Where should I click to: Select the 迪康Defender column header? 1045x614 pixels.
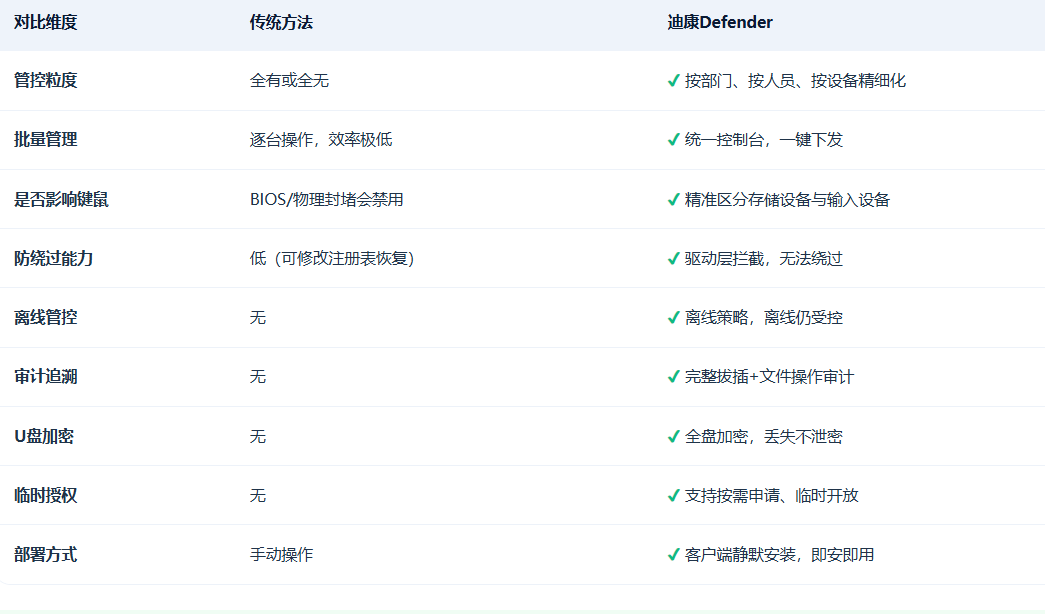click(720, 23)
